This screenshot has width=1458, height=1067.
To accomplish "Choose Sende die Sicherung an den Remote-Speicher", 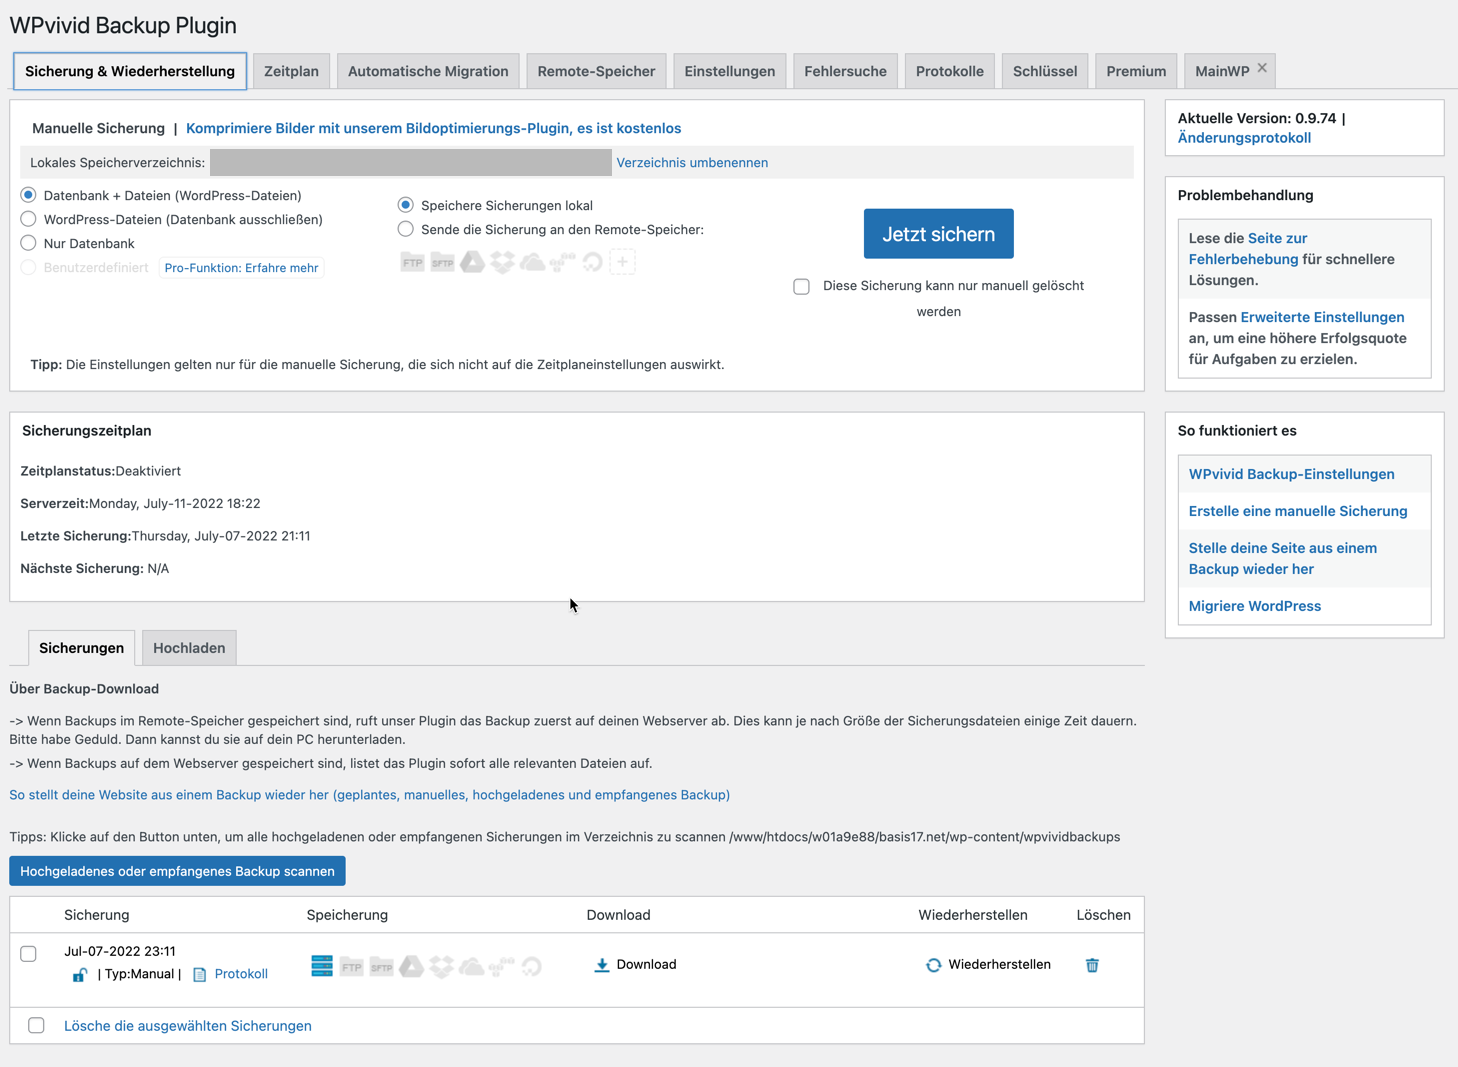I will click(x=405, y=229).
